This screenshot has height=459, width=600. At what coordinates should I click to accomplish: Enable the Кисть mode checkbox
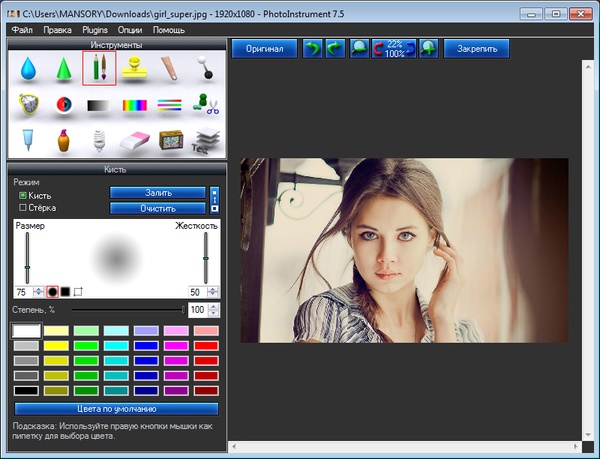coord(22,195)
